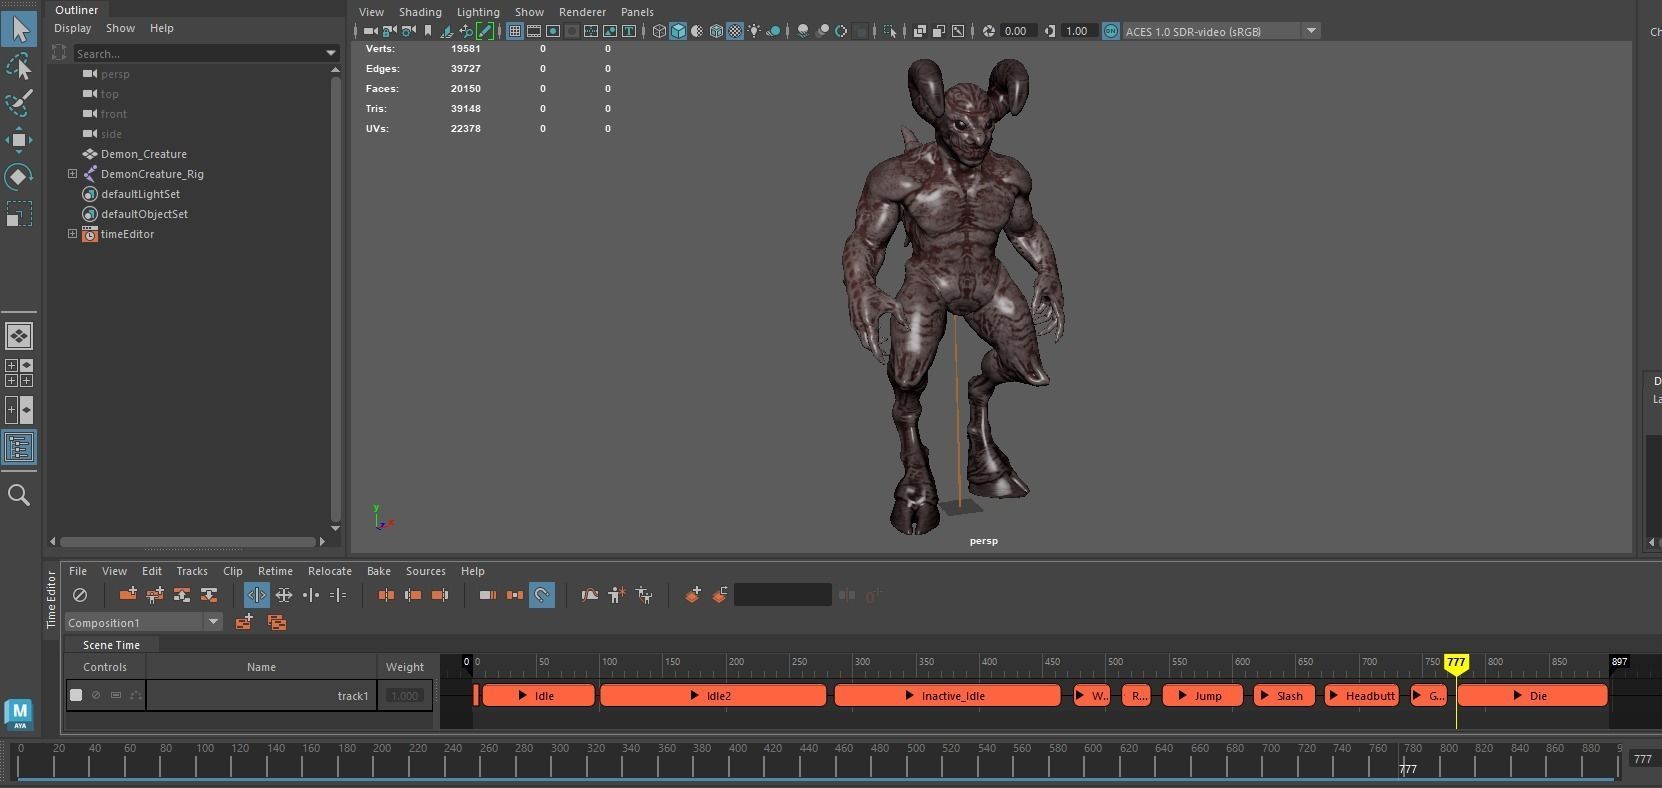This screenshot has height=788, width=1662.
Task: Select the Idle2 clip
Action: click(713, 695)
